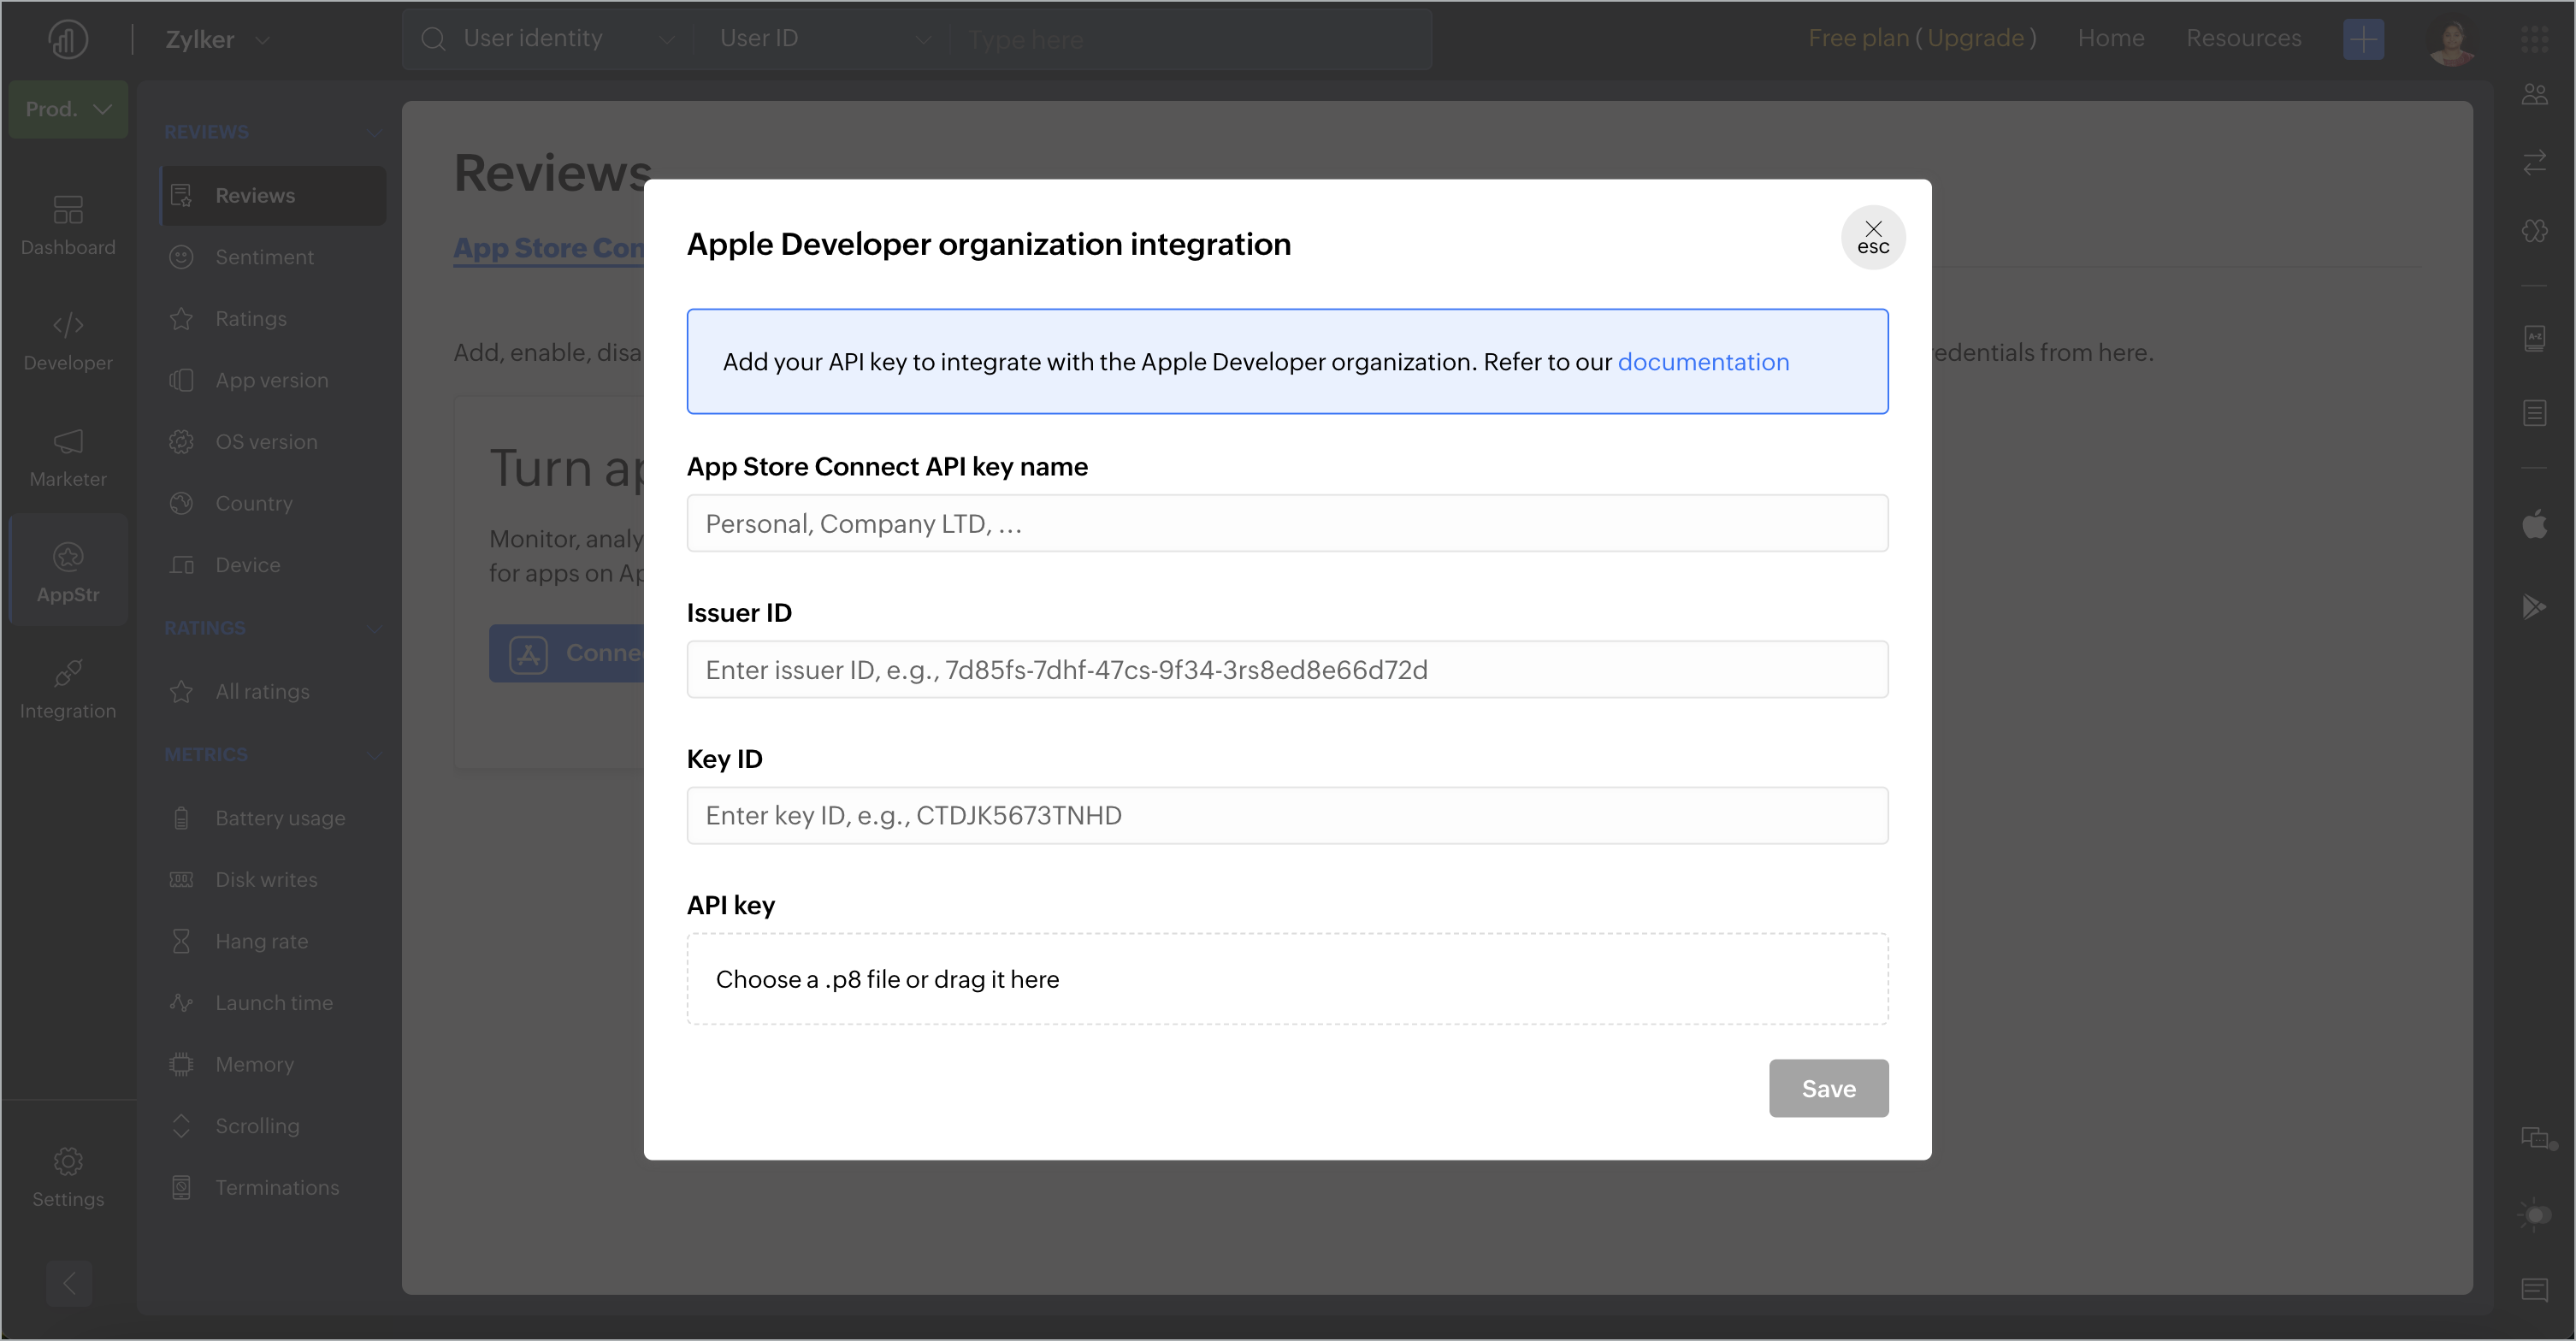Image resolution: width=2576 pixels, height=1341 pixels.
Task: Click the Save button
Action: 1828,1088
